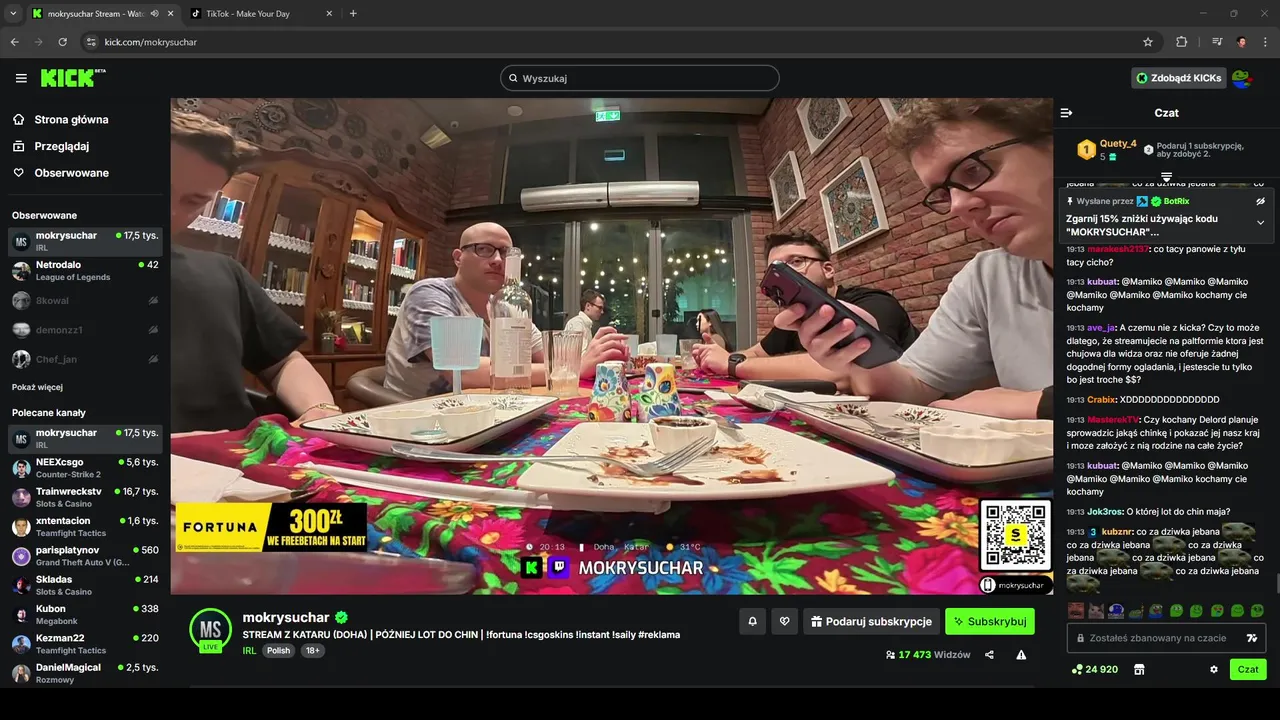Click mokrysuchar channel avatar with LIVE badge
1280x720 pixels.
point(210,630)
